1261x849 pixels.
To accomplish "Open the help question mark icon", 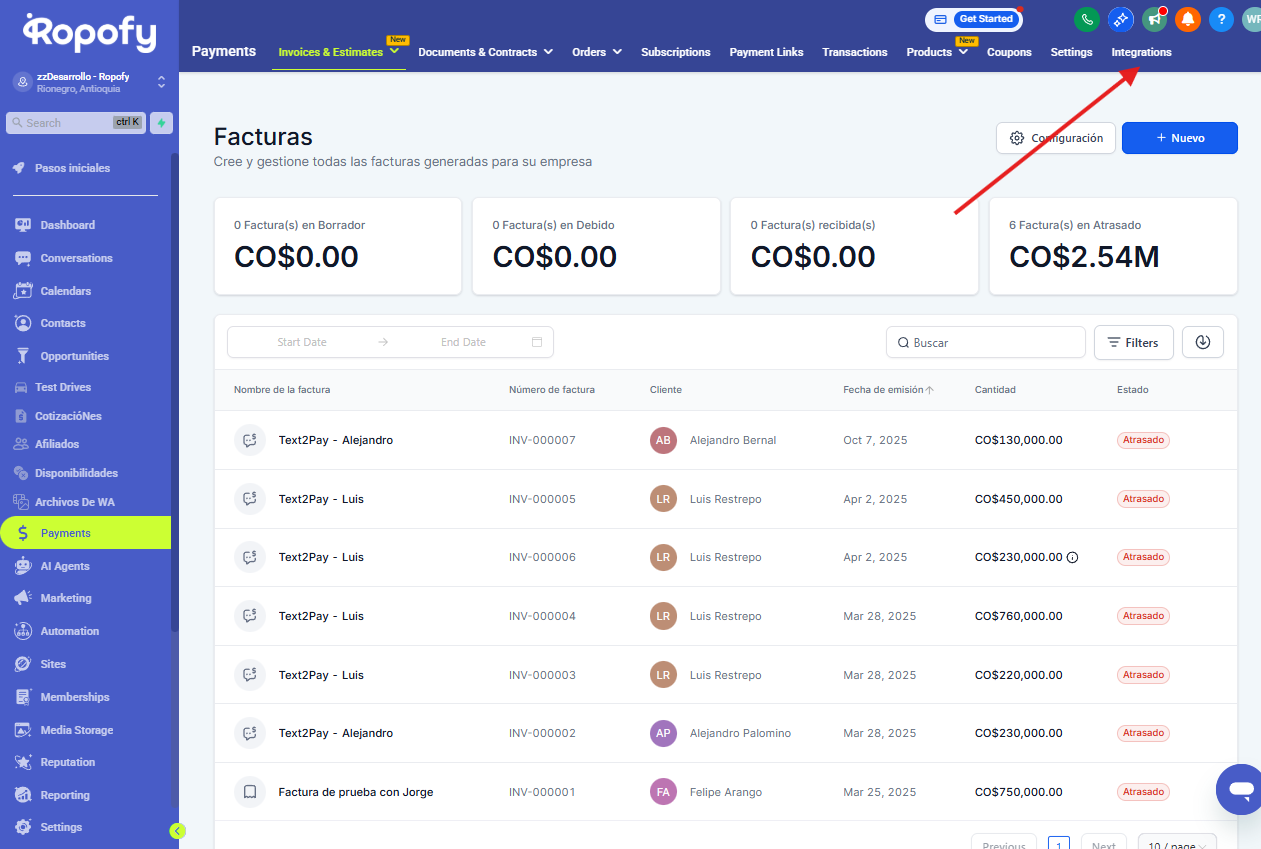I will [1220, 19].
